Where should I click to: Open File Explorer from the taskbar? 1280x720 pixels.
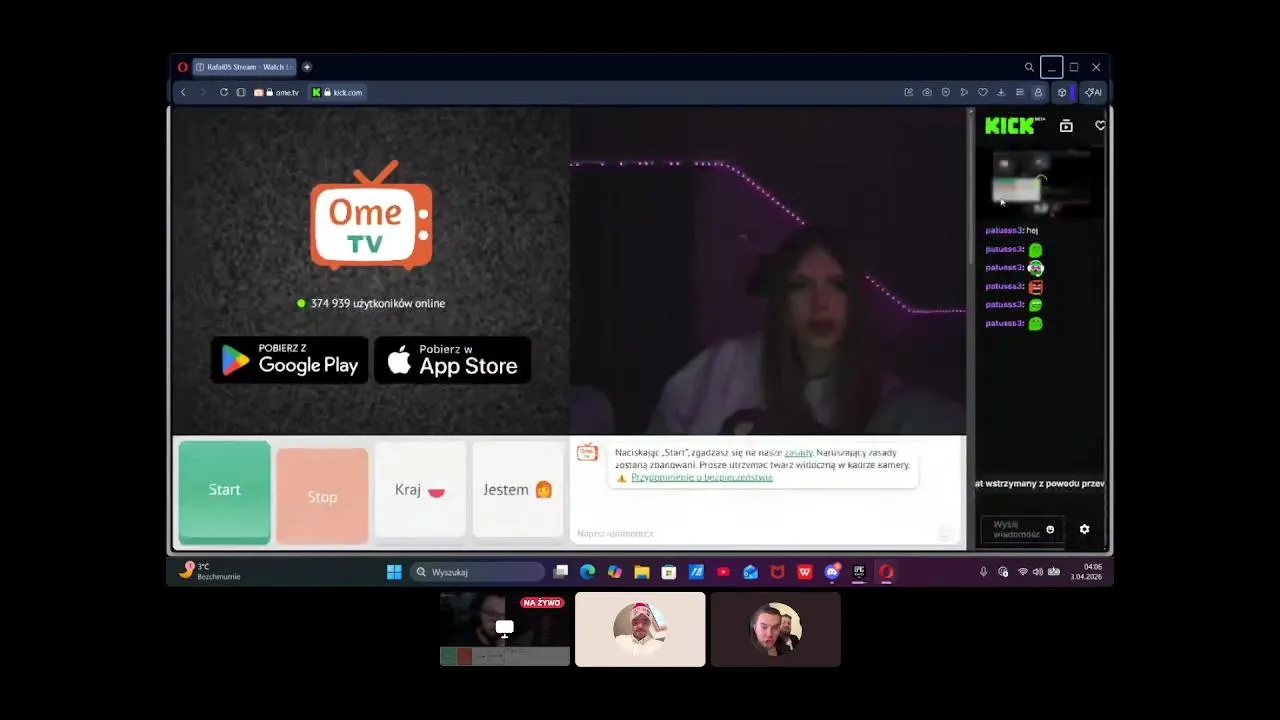pyautogui.click(x=642, y=572)
